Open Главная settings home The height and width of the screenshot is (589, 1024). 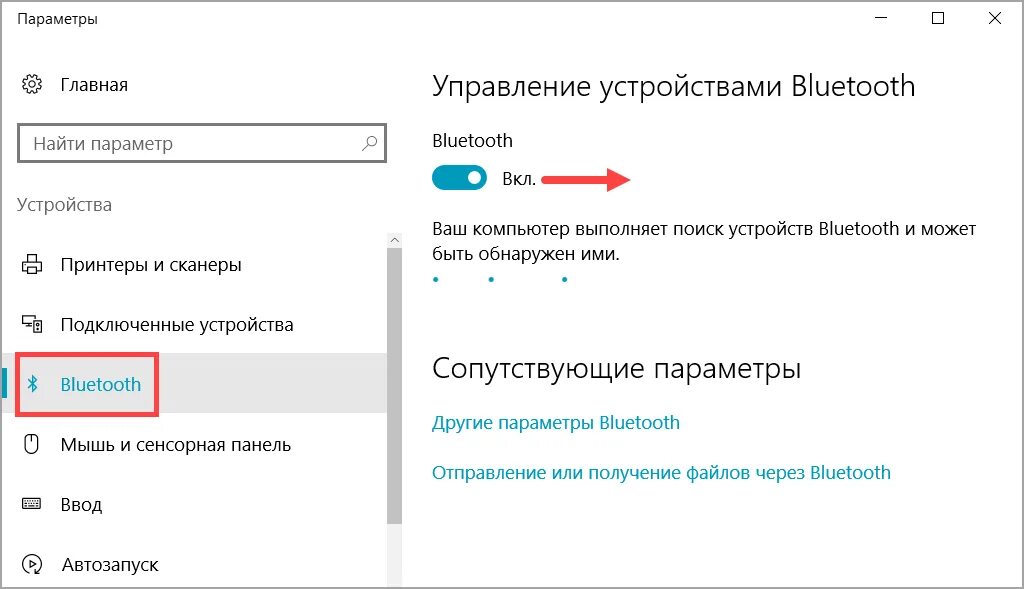click(94, 85)
